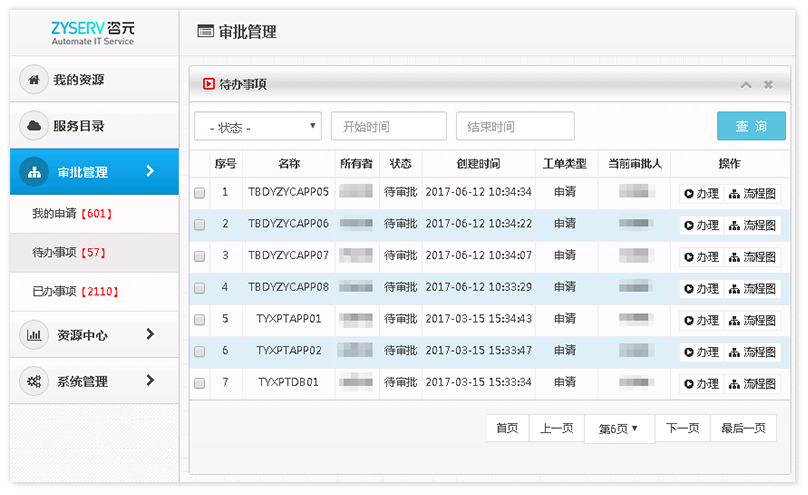Open 流程图 for TBDYZYCAPP05 row
808x495 pixels.
point(753,194)
